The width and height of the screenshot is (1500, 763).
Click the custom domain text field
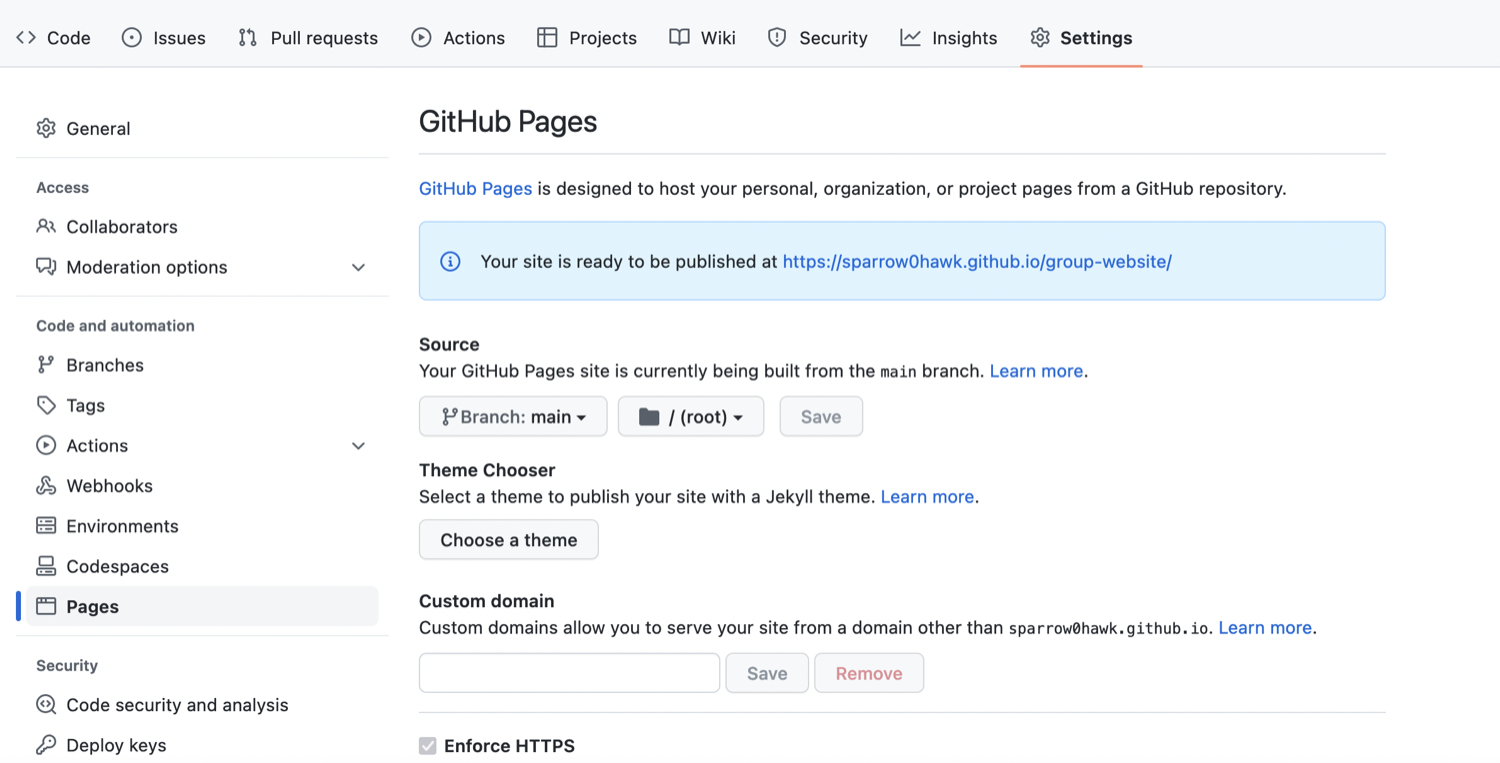coord(570,673)
